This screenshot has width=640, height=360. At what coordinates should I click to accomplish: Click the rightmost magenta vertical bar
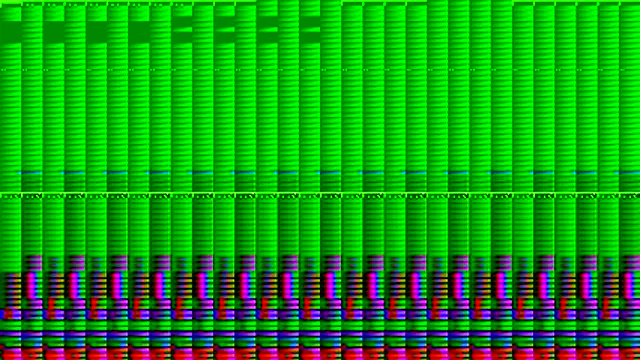pyautogui.click(x=628, y=286)
